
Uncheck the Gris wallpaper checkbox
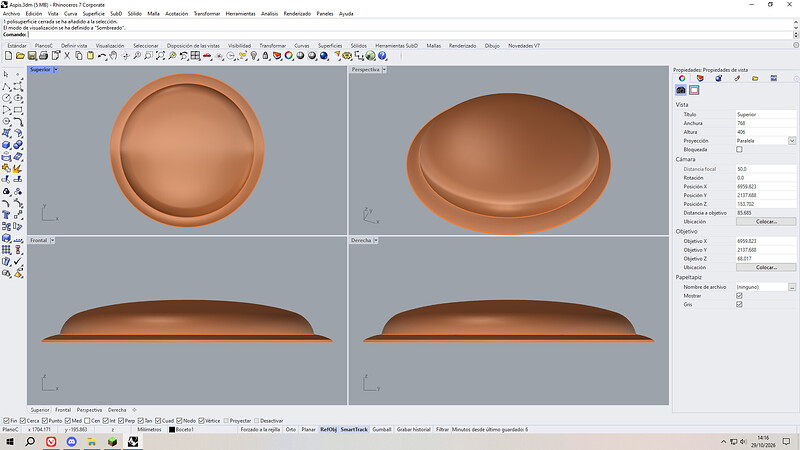click(x=739, y=304)
